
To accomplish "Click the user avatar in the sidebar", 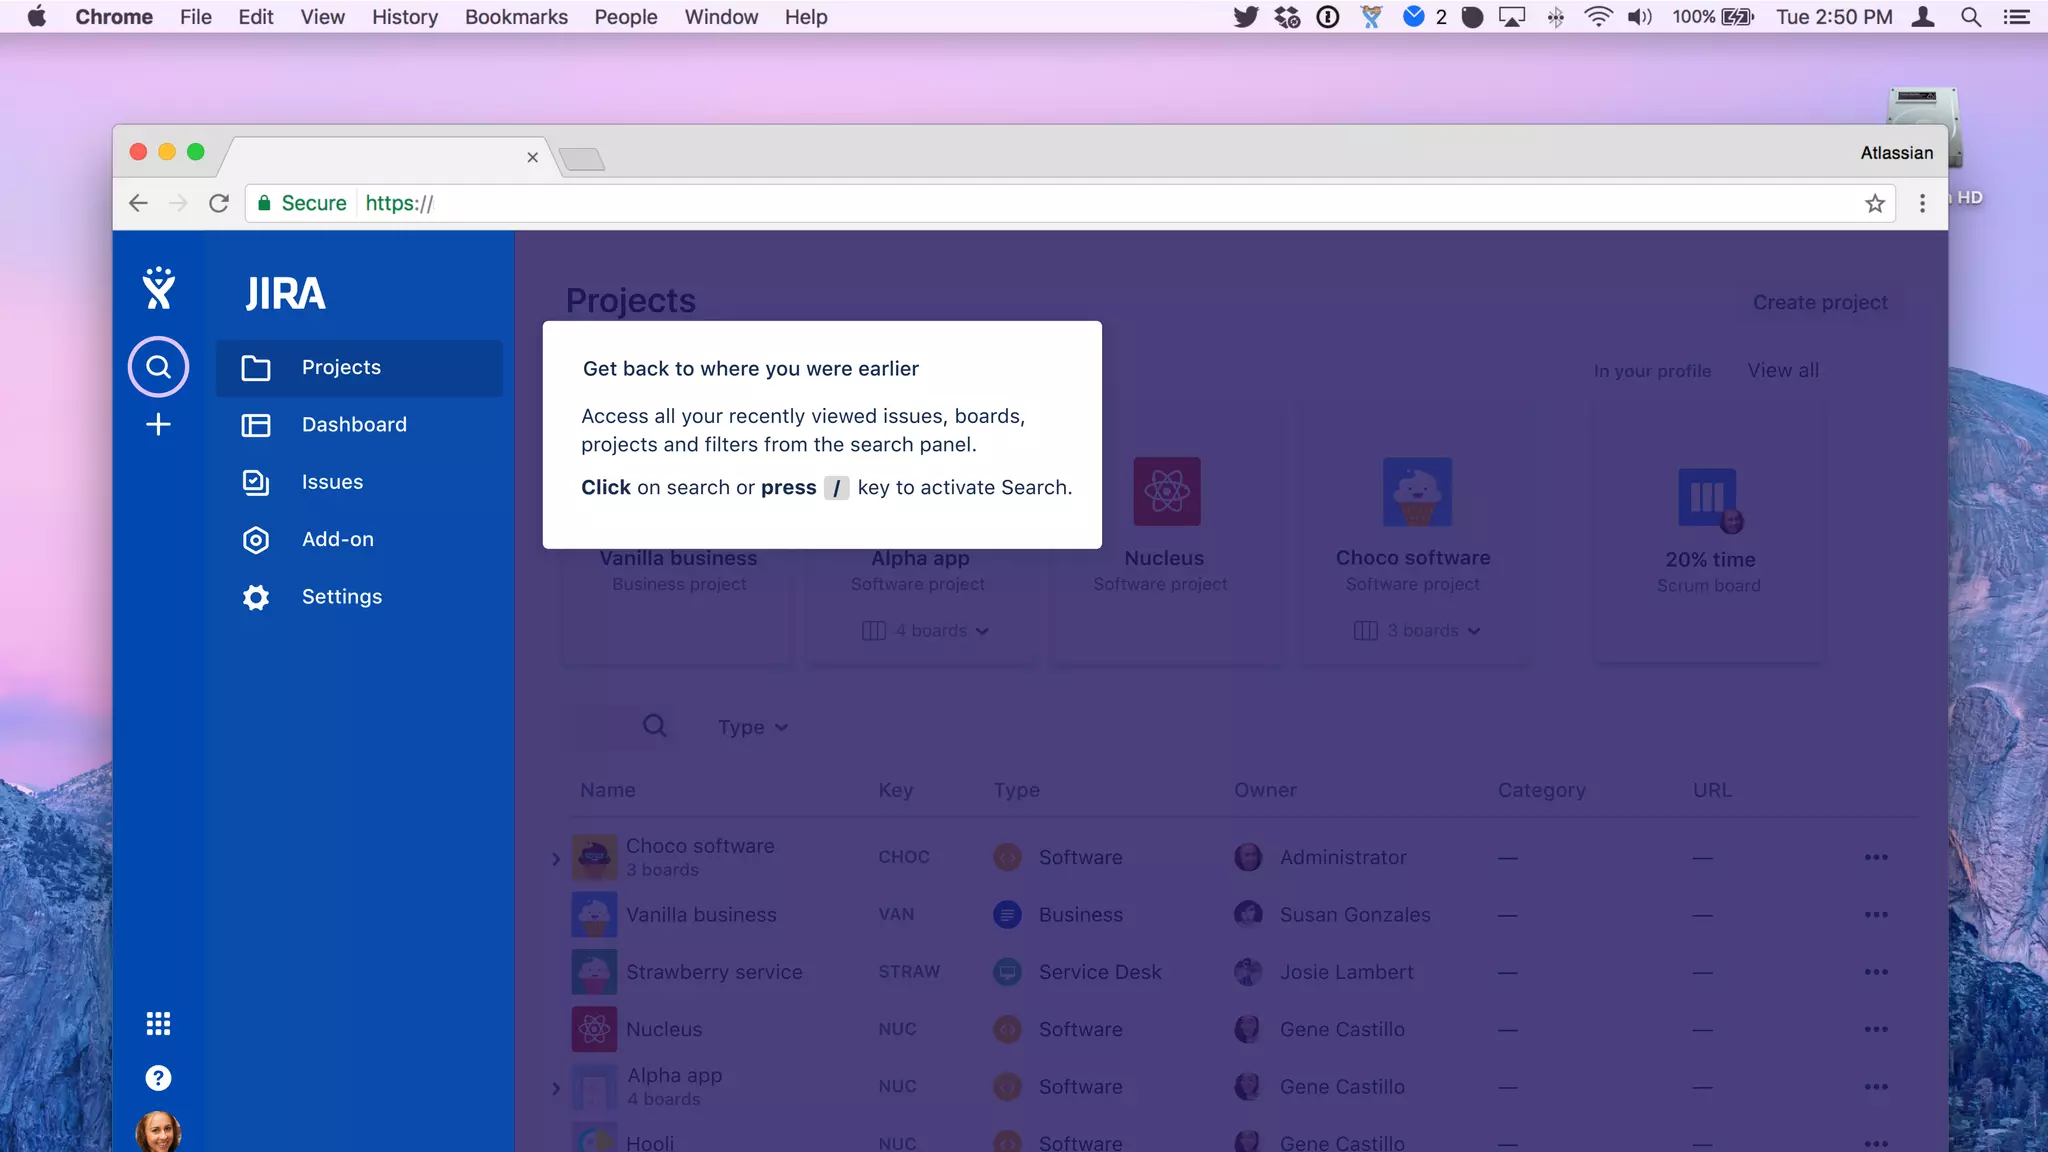I will point(158,1132).
